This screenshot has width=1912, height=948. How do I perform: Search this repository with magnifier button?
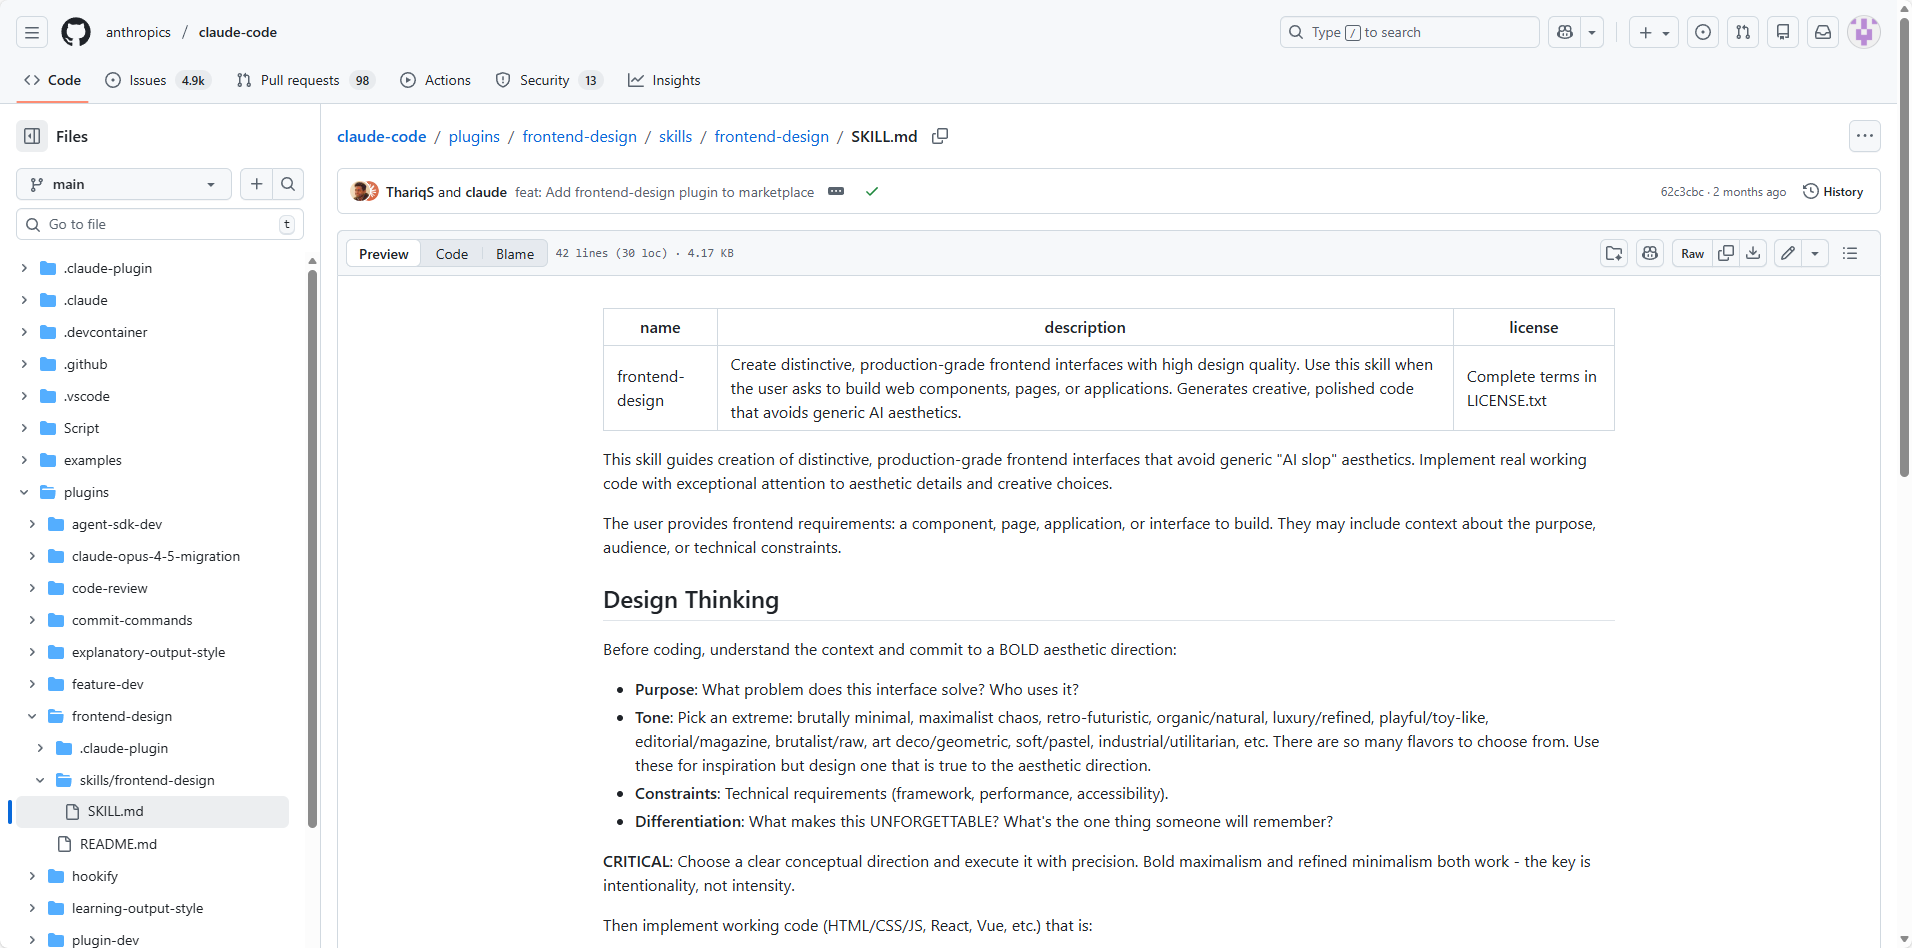288,184
